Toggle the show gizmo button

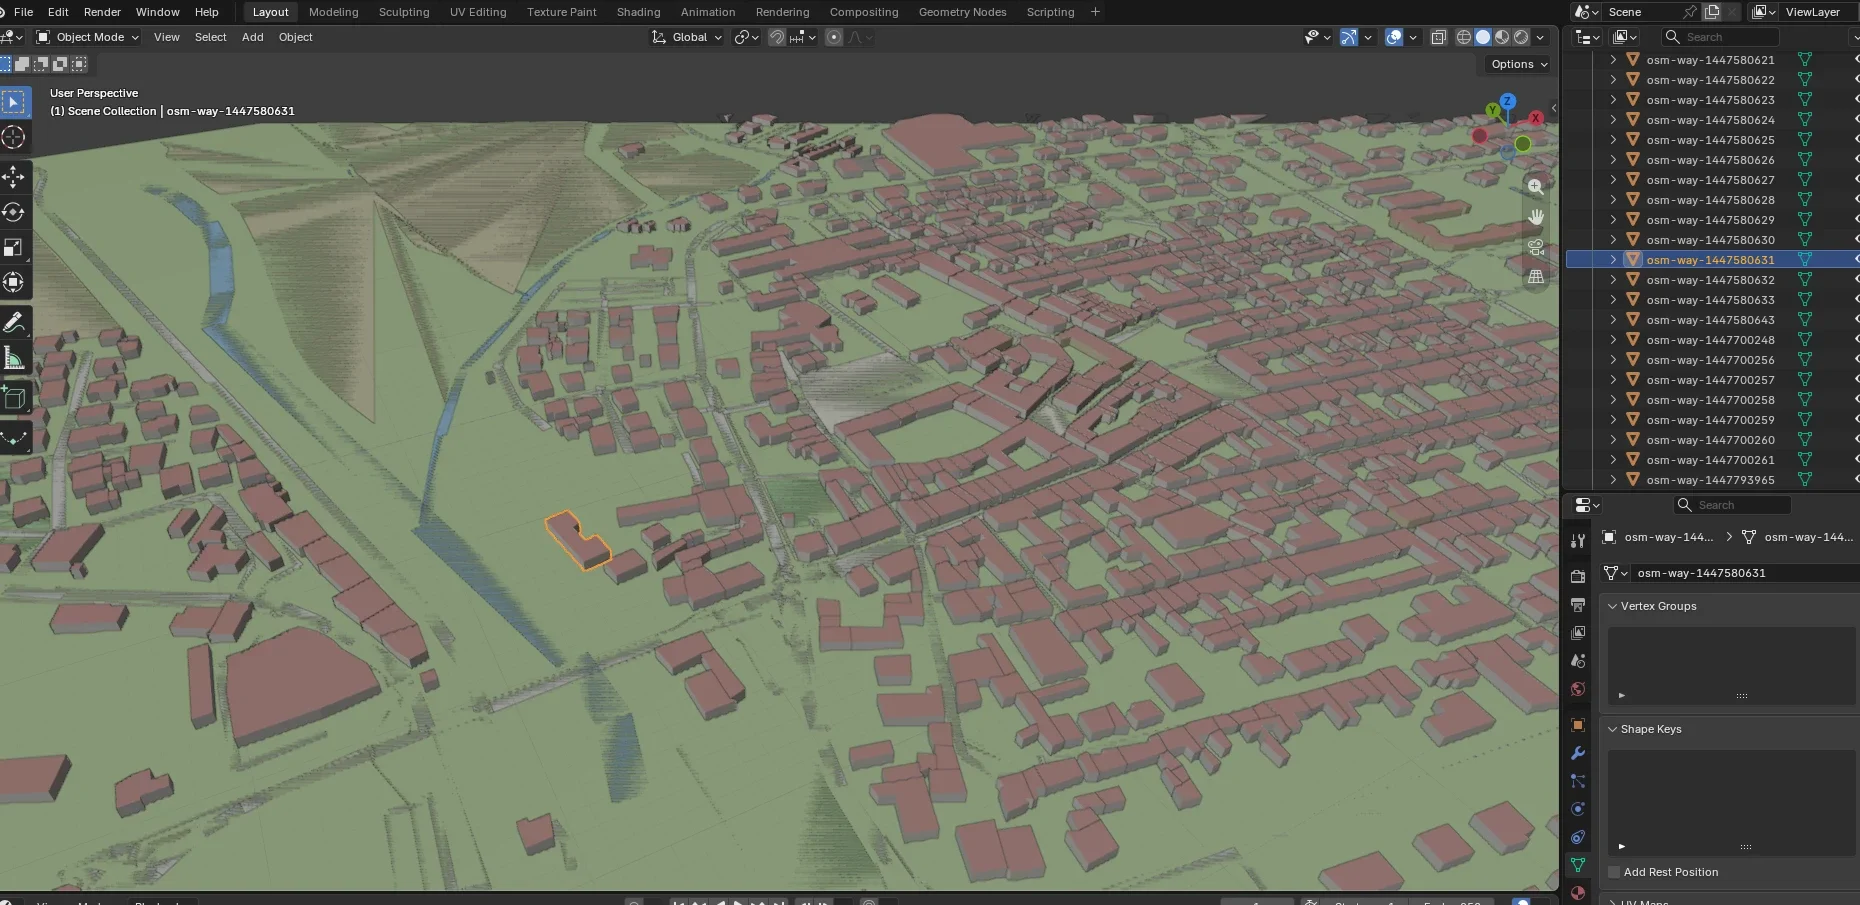[x=1349, y=37]
